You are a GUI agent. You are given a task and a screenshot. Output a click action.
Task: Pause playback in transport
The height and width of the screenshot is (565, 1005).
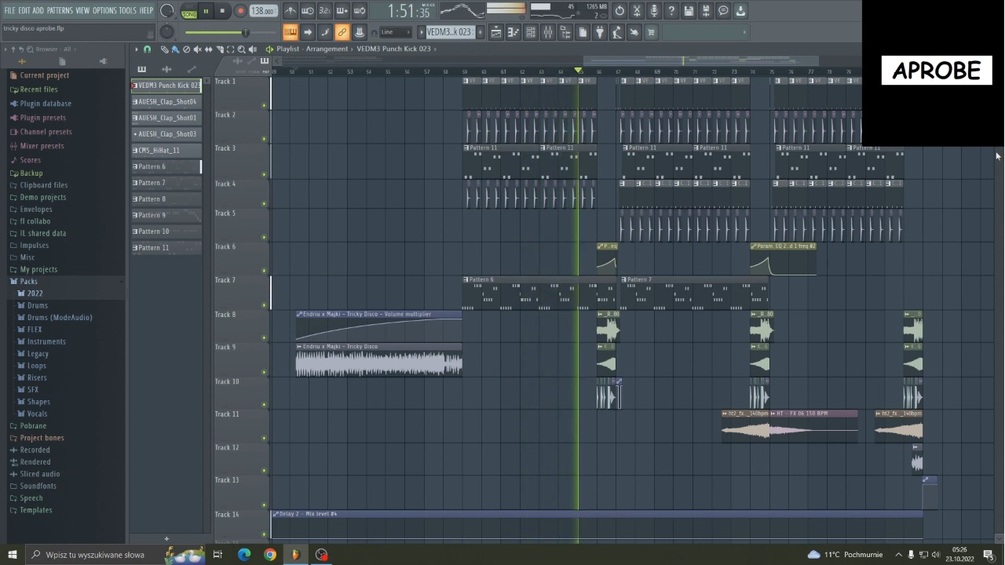click(206, 11)
